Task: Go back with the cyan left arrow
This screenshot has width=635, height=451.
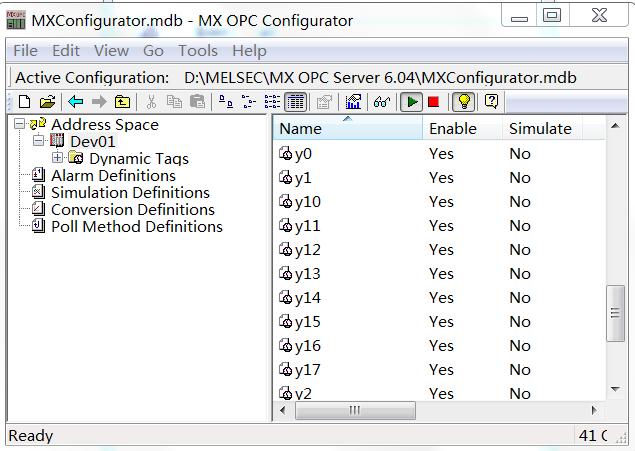Action: pyautogui.click(x=76, y=102)
